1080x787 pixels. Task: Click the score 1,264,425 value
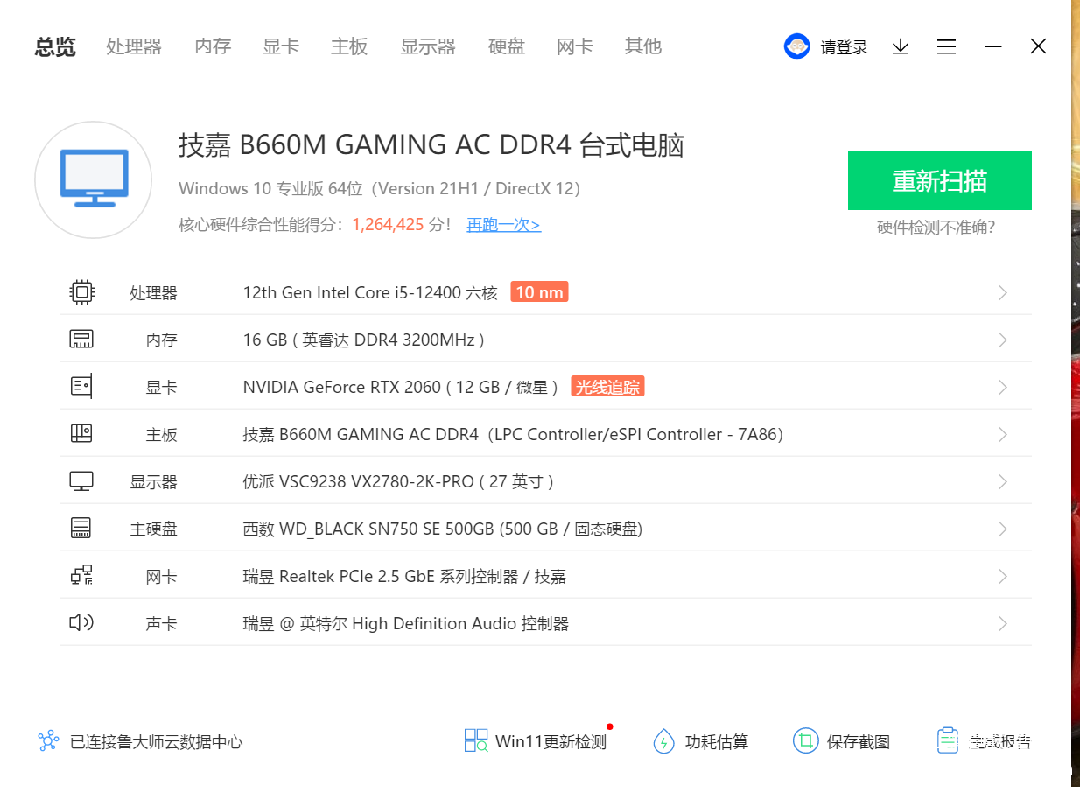point(388,224)
